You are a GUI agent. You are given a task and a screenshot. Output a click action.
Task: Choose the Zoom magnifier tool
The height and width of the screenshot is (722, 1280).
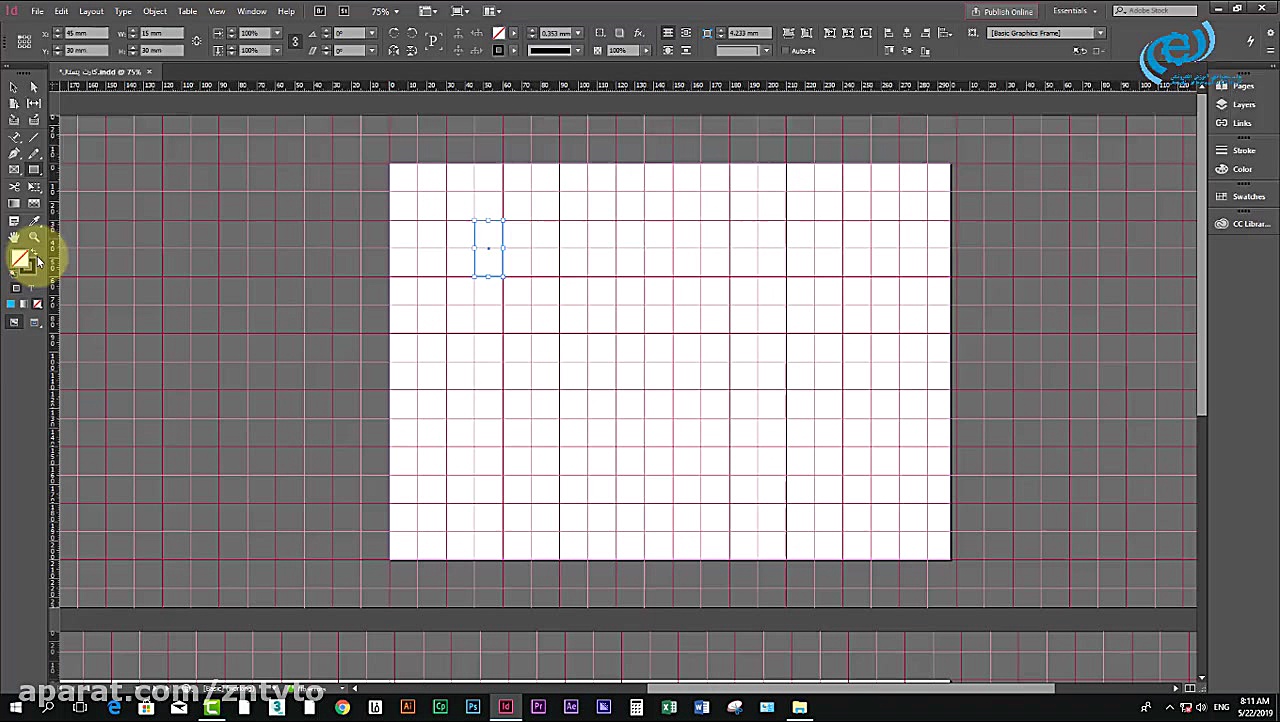click(x=34, y=237)
